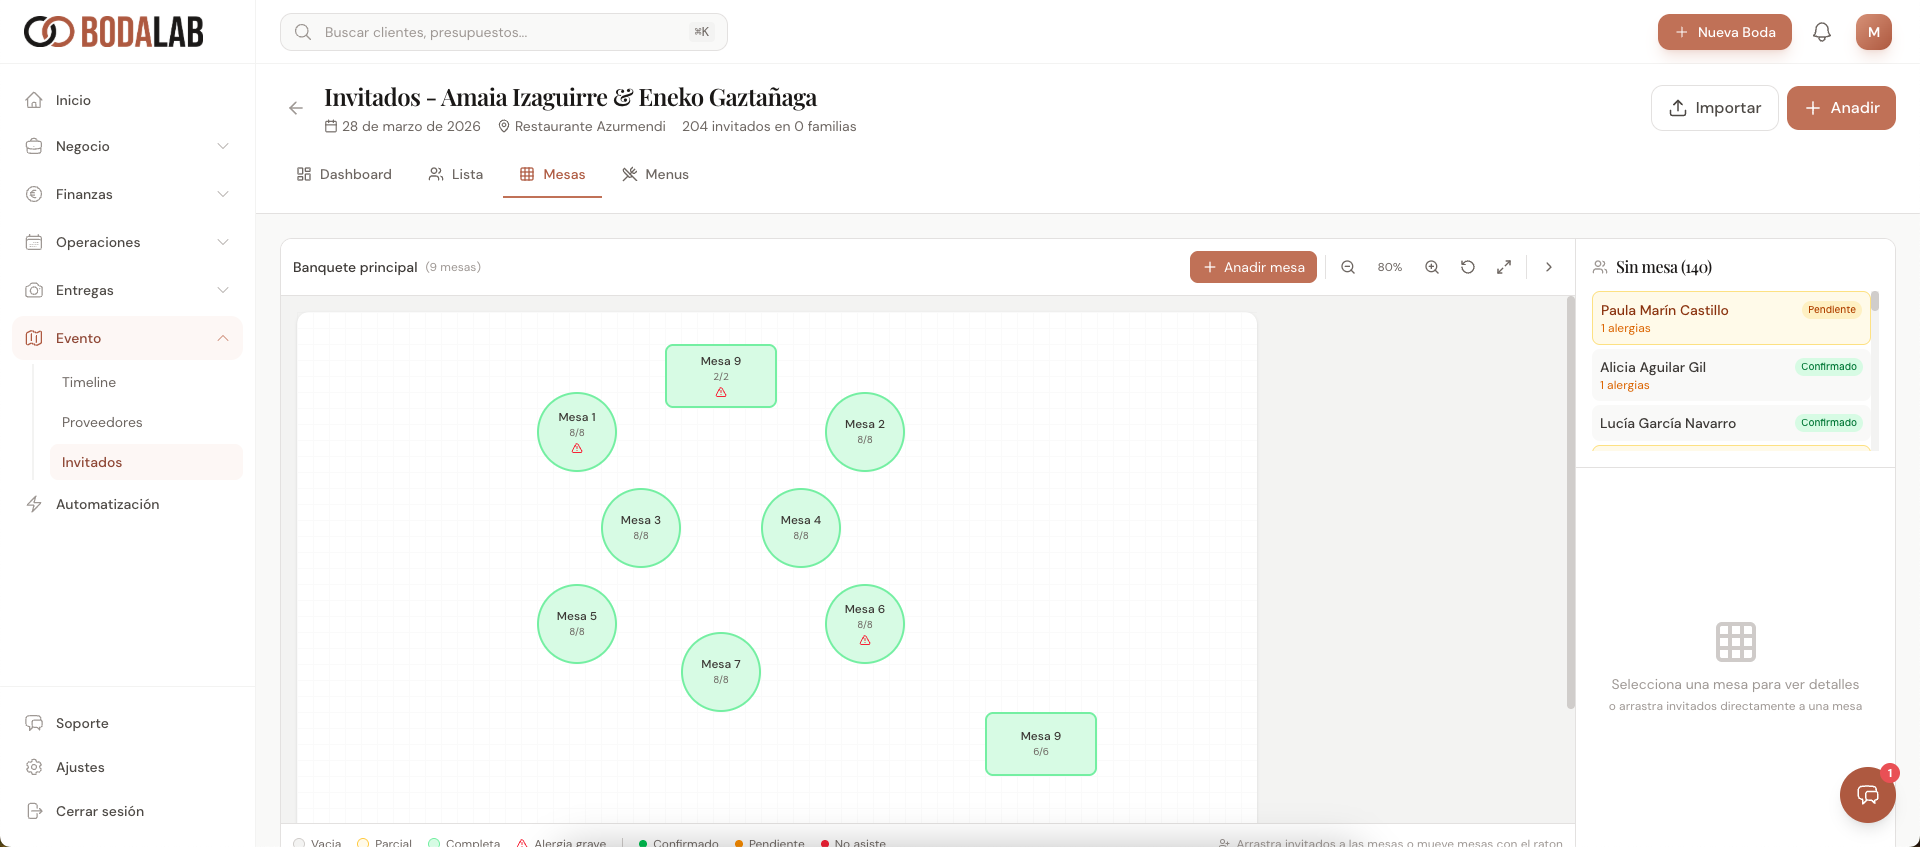Open the notifications bell

pos(1822,32)
